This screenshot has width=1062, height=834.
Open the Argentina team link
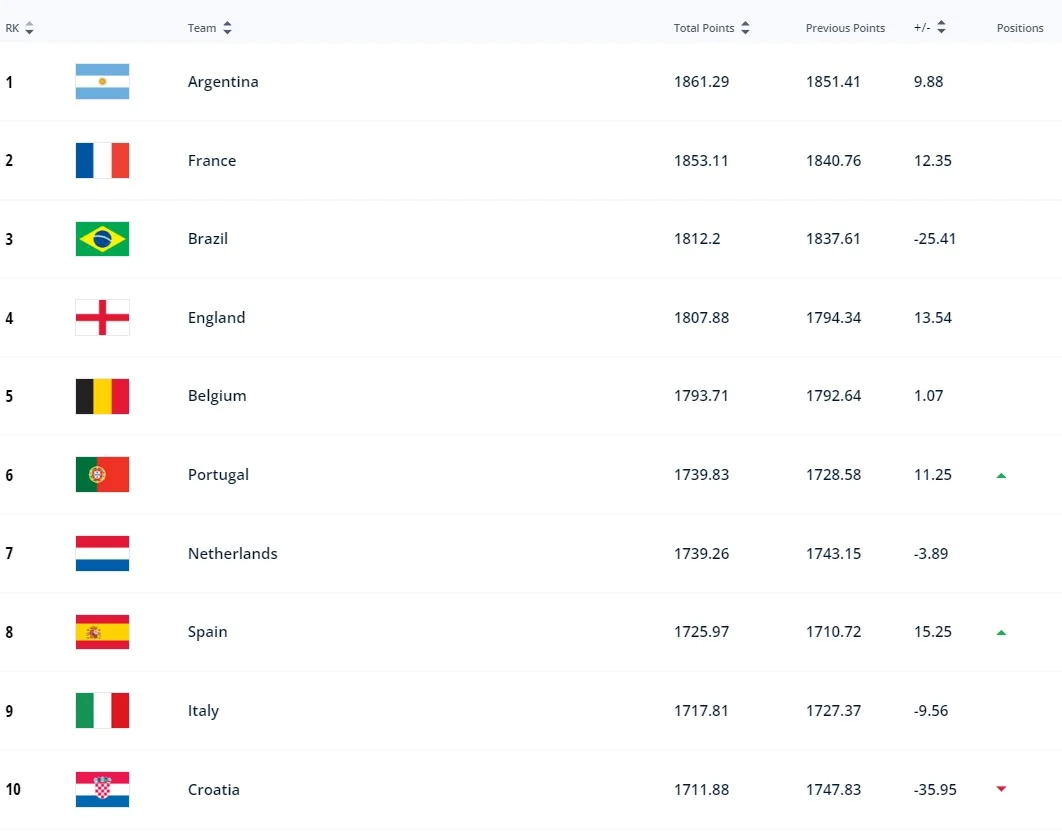(223, 82)
